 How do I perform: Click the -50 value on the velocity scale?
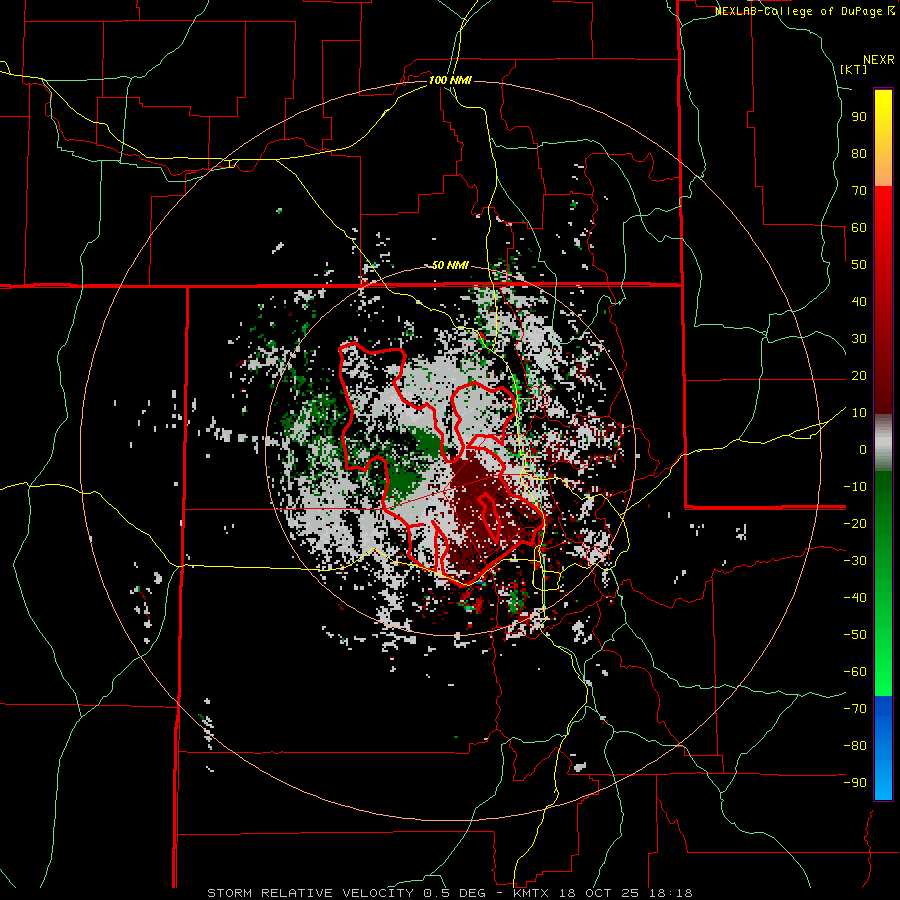click(x=855, y=635)
